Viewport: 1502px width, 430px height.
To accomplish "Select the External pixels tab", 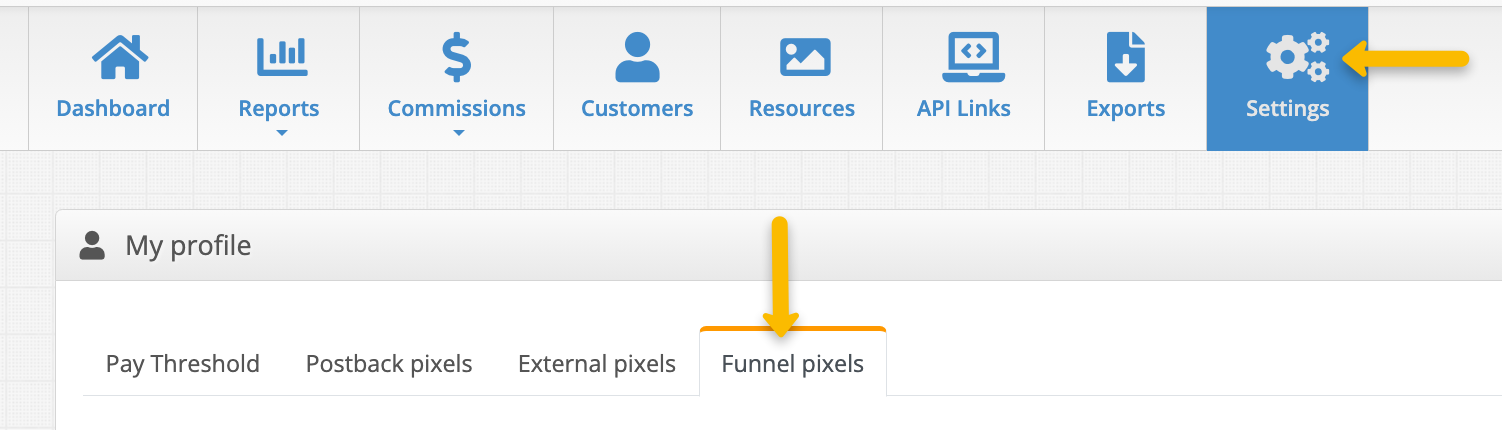I will [x=597, y=364].
